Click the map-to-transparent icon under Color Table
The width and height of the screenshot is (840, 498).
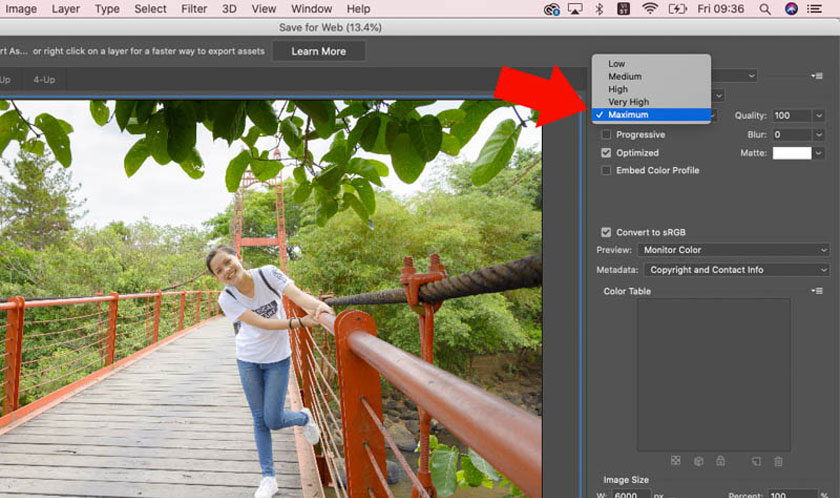tap(676, 461)
